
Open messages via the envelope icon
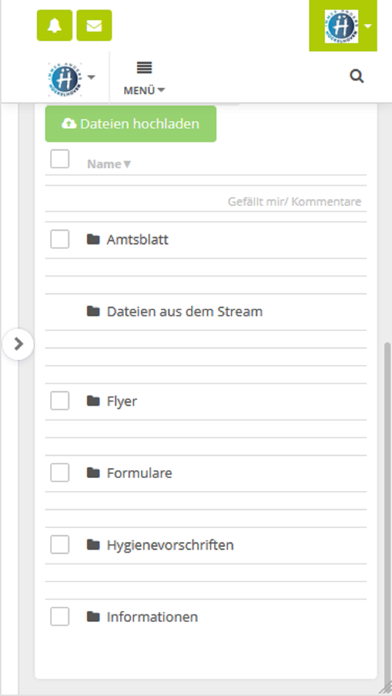click(x=94, y=26)
